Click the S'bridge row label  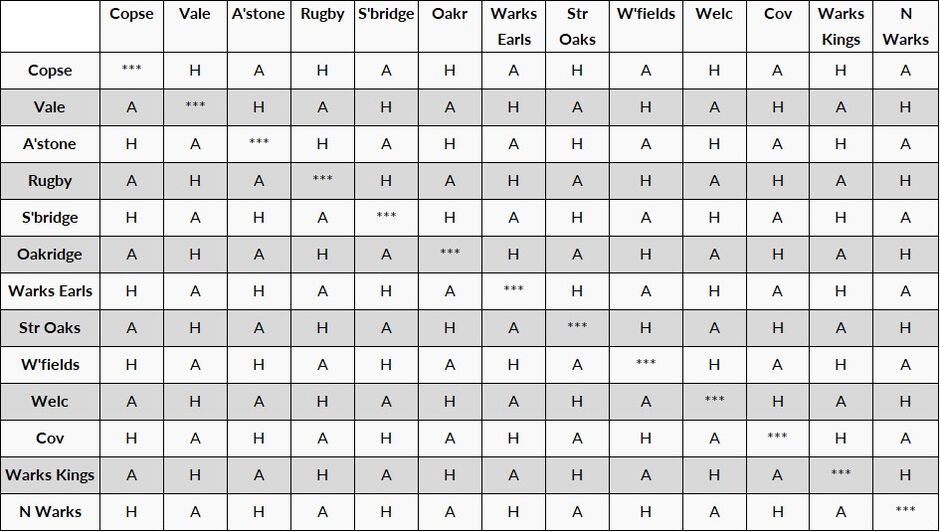point(50,218)
